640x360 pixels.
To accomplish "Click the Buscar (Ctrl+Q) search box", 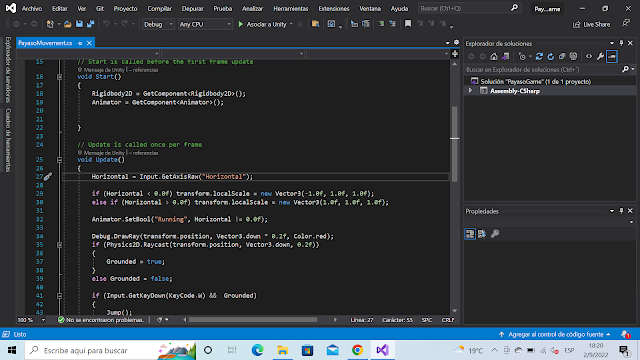I will point(469,8).
